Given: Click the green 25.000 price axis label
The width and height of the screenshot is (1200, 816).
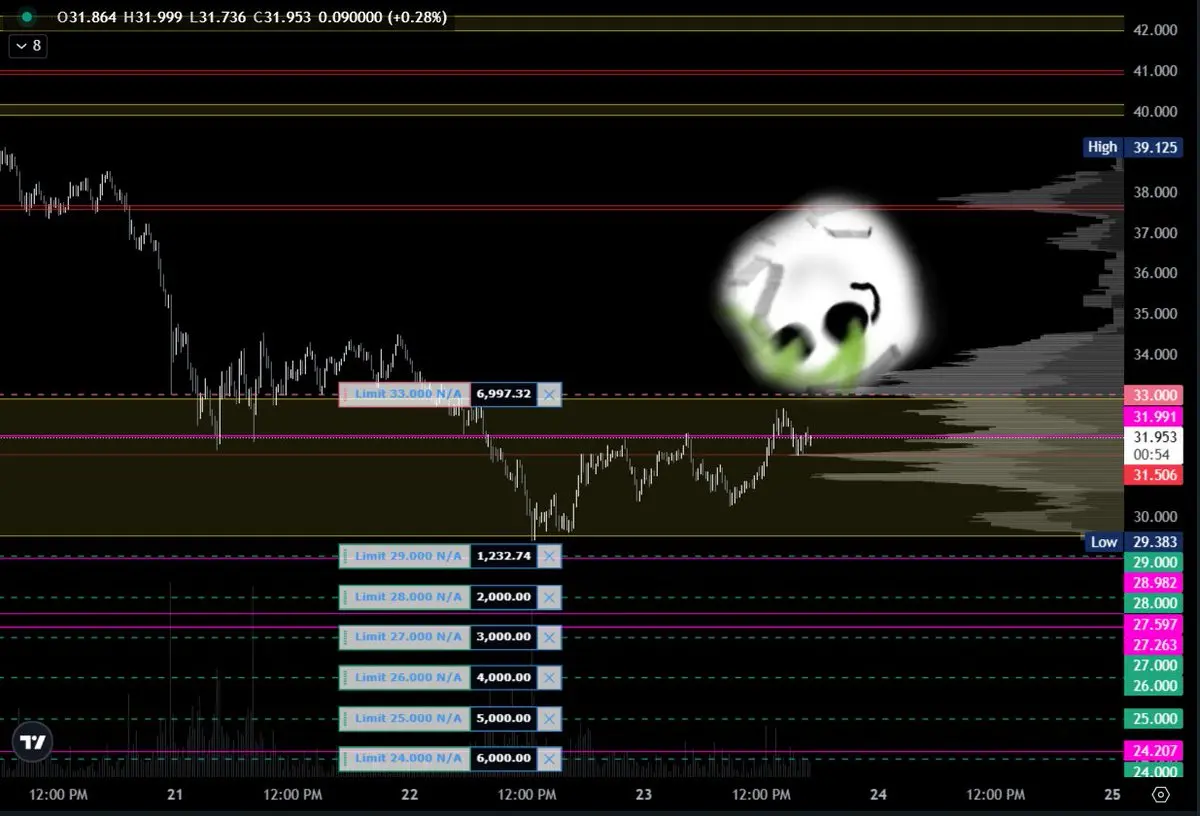Looking at the screenshot, I should pos(1155,718).
